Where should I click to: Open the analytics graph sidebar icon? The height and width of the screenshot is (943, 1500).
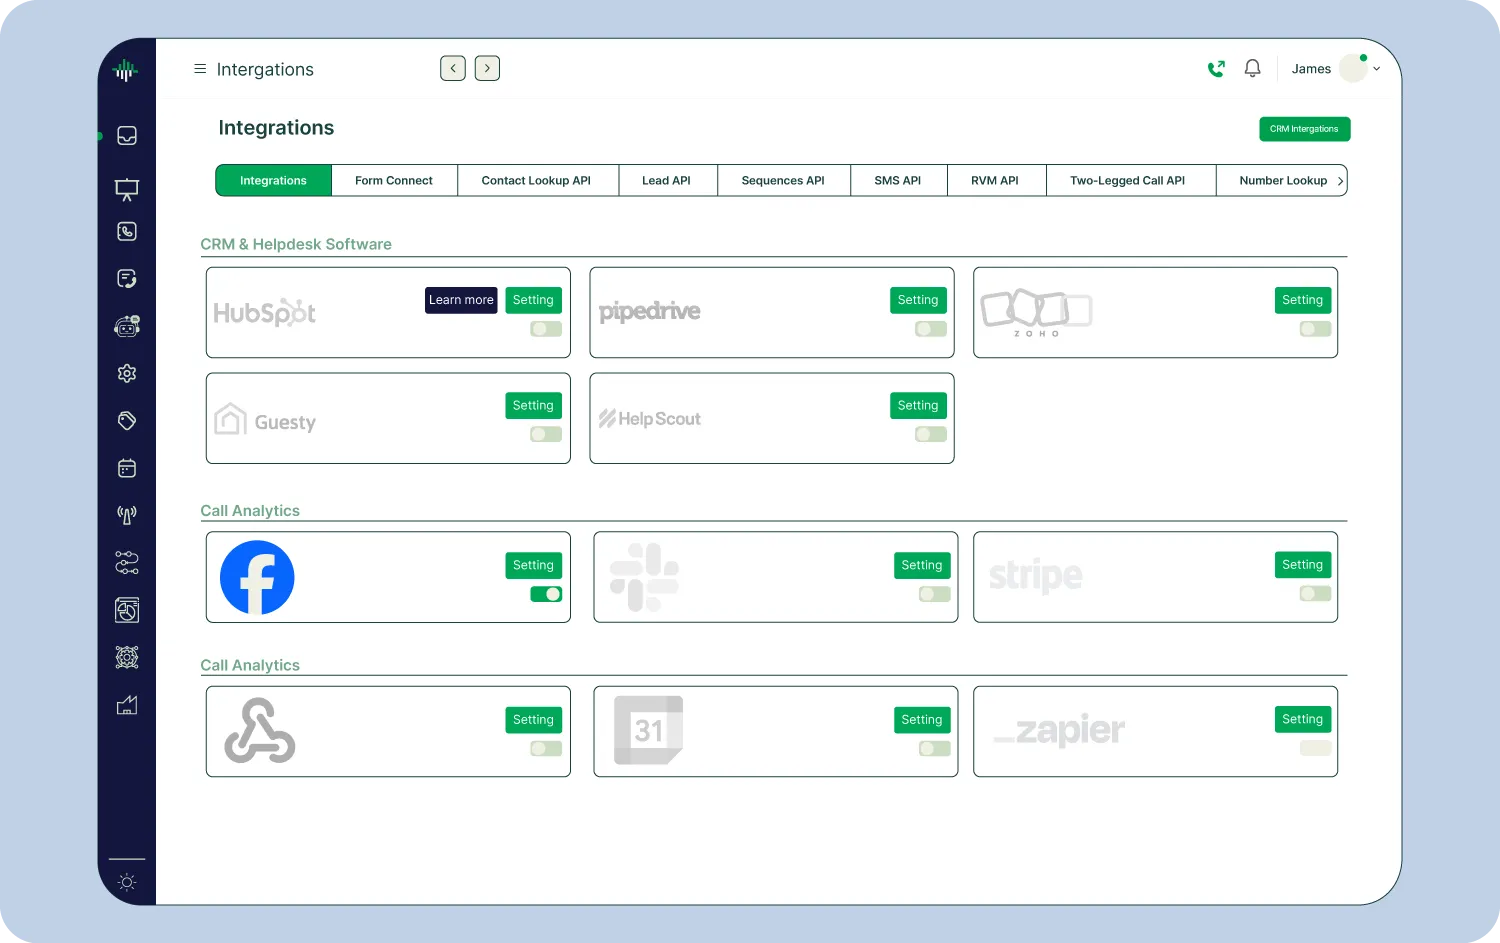click(x=127, y=705)
